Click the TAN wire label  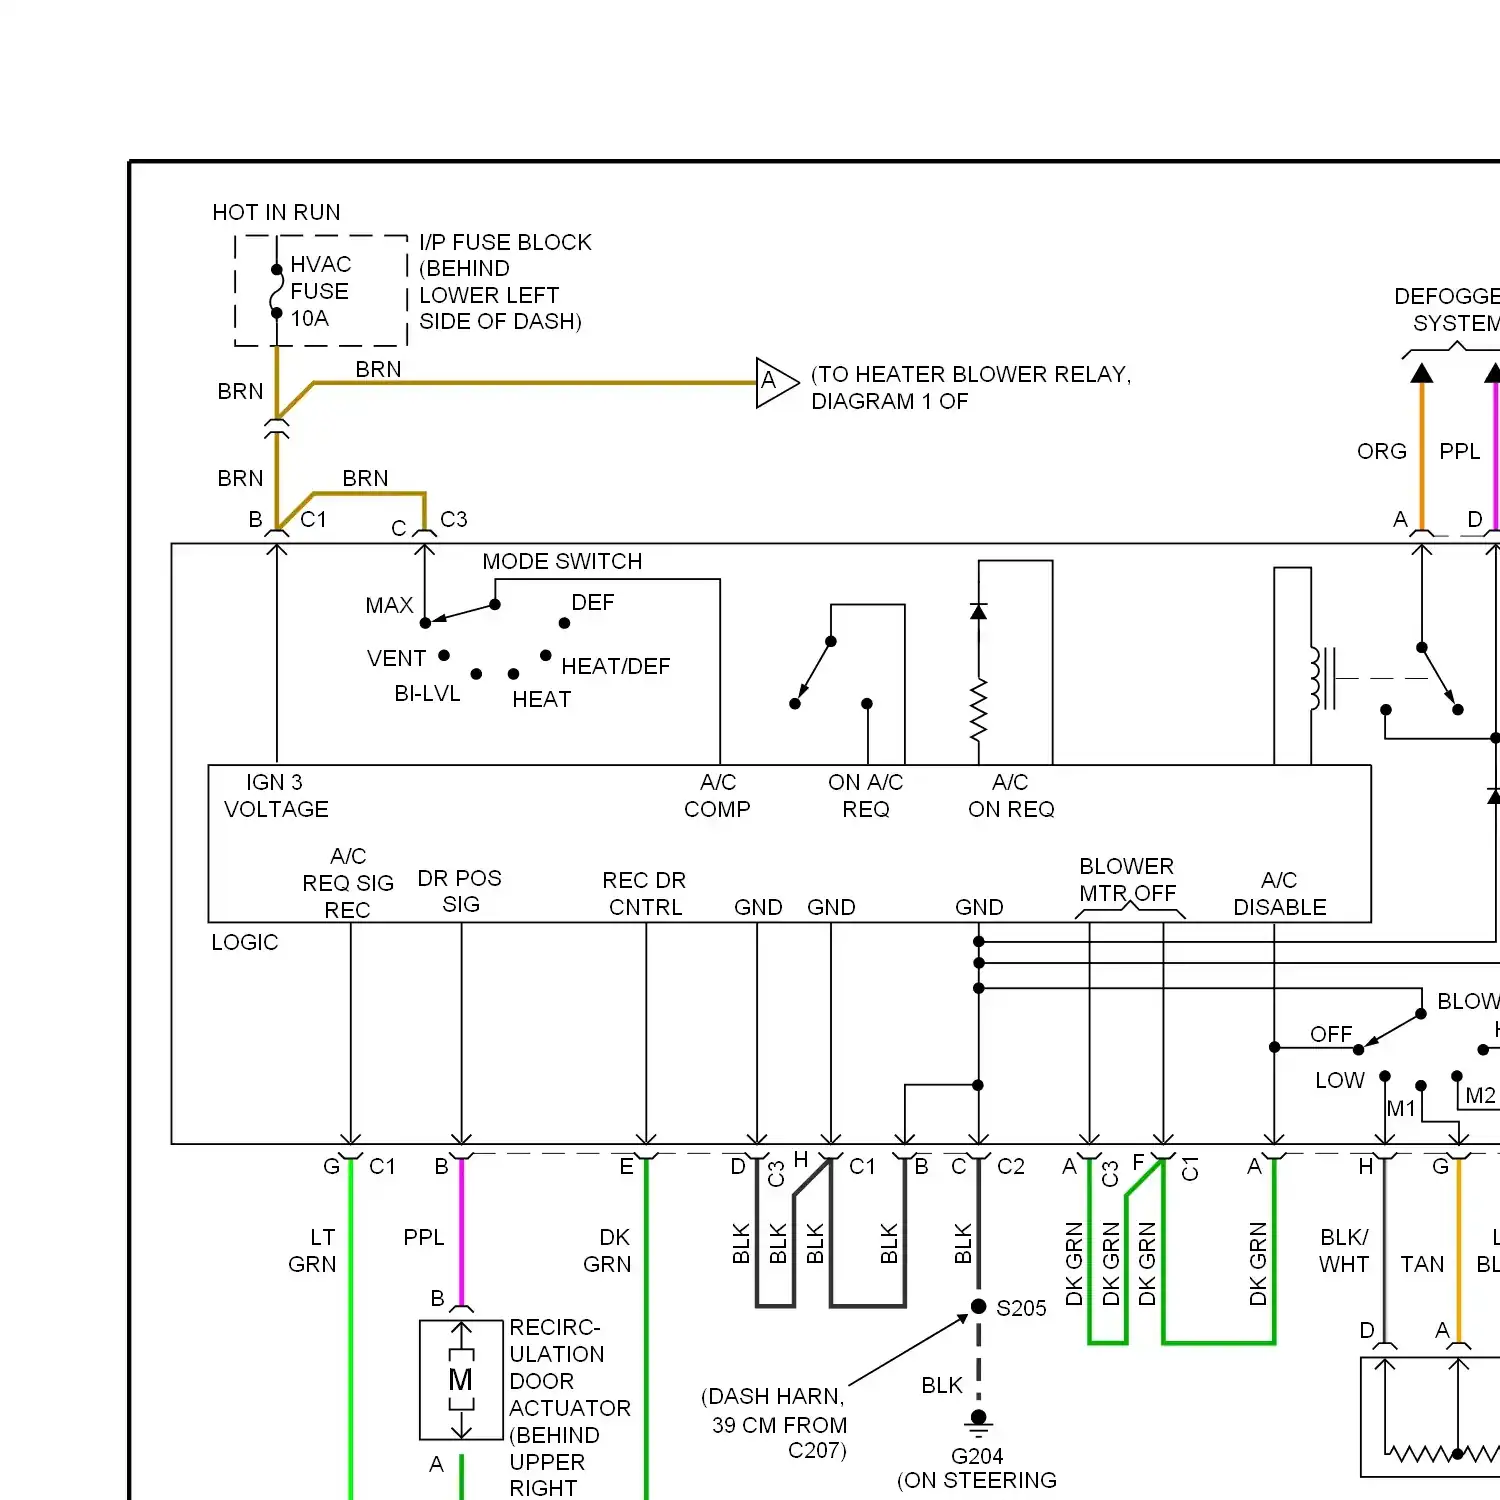click(1422, 1264)
